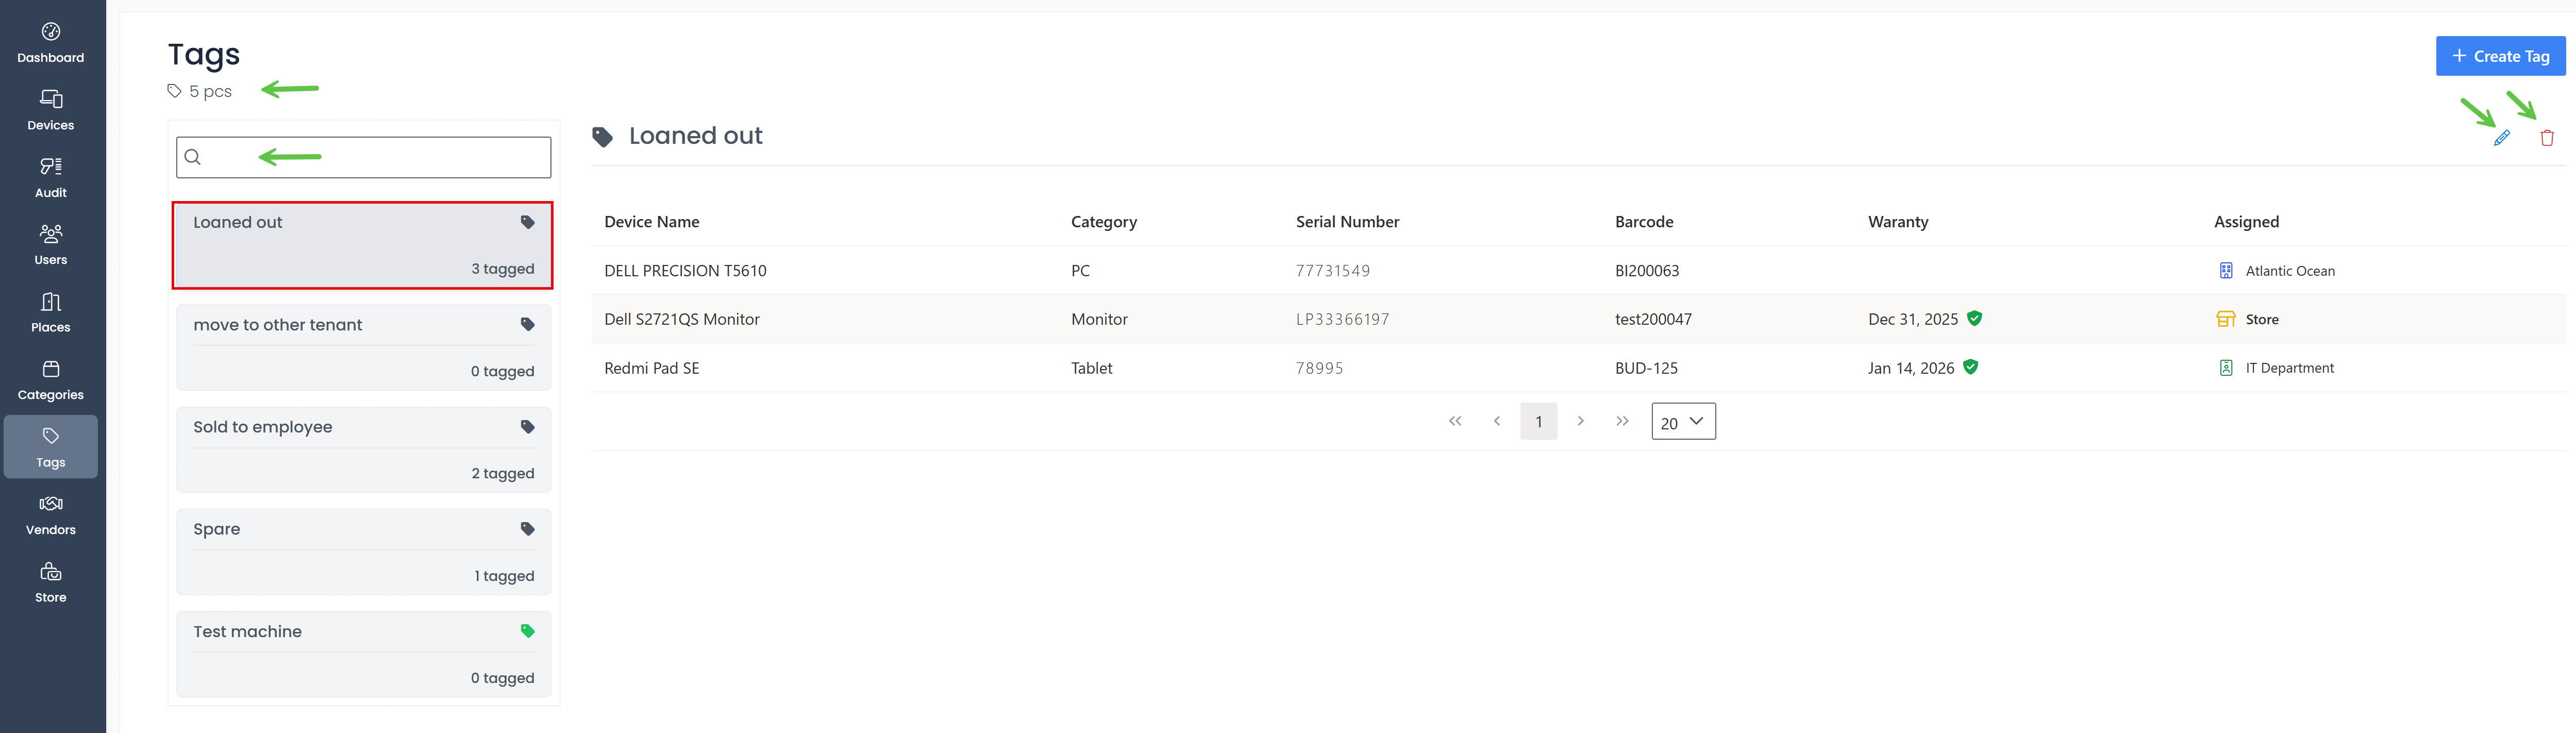This screenshot has height=733, width=2576.
Task: Click the Create Tag button
Action: point(2500,56)
